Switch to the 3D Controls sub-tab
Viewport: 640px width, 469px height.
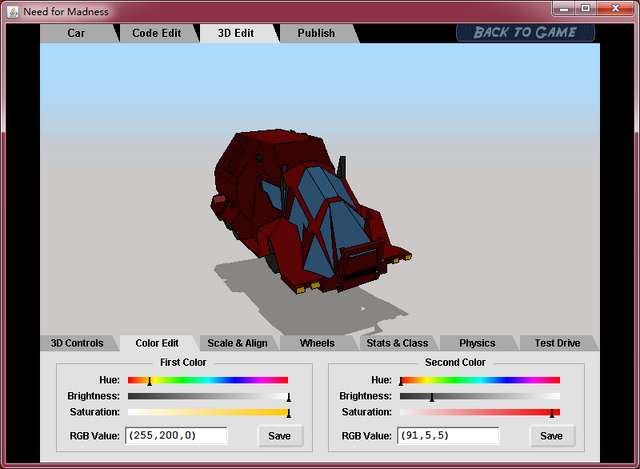pyautogui.click(x=77, y=343)
